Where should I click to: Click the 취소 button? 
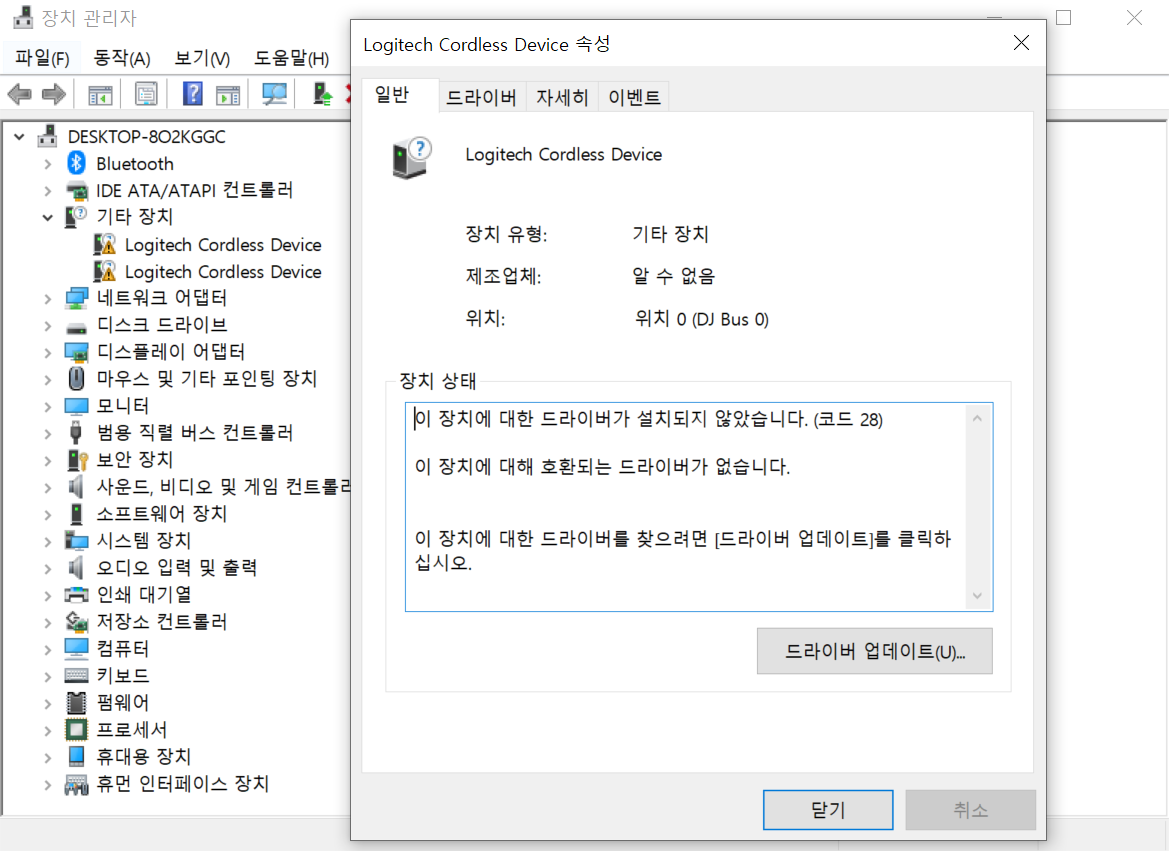point(971,809)
